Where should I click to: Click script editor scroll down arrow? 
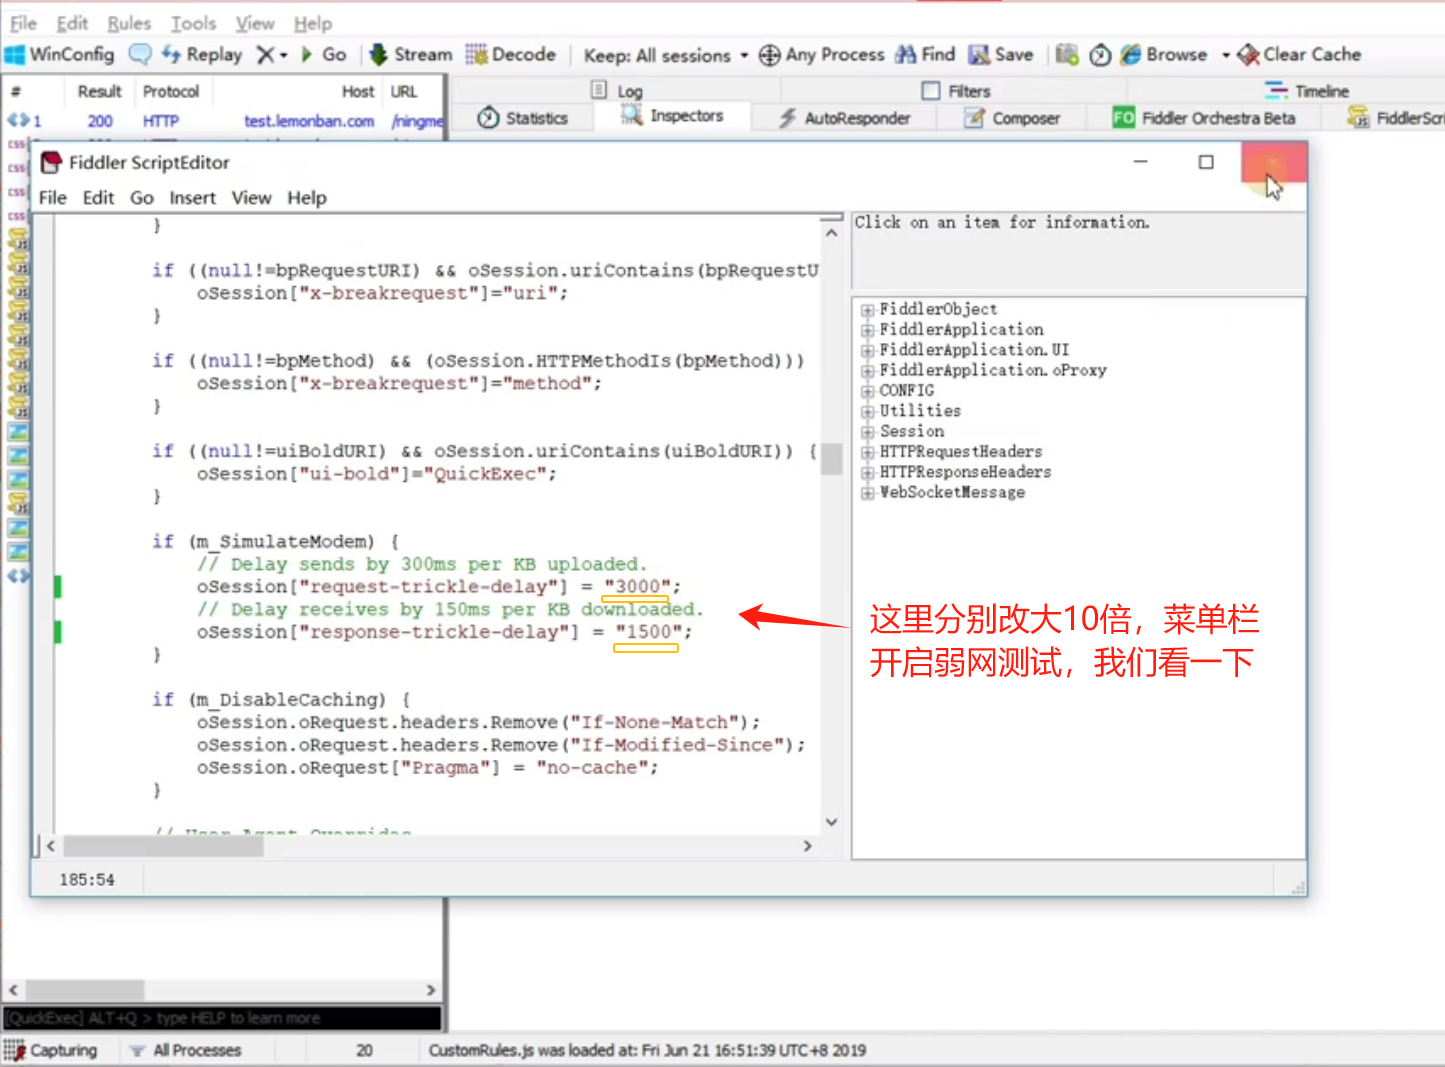831,822
